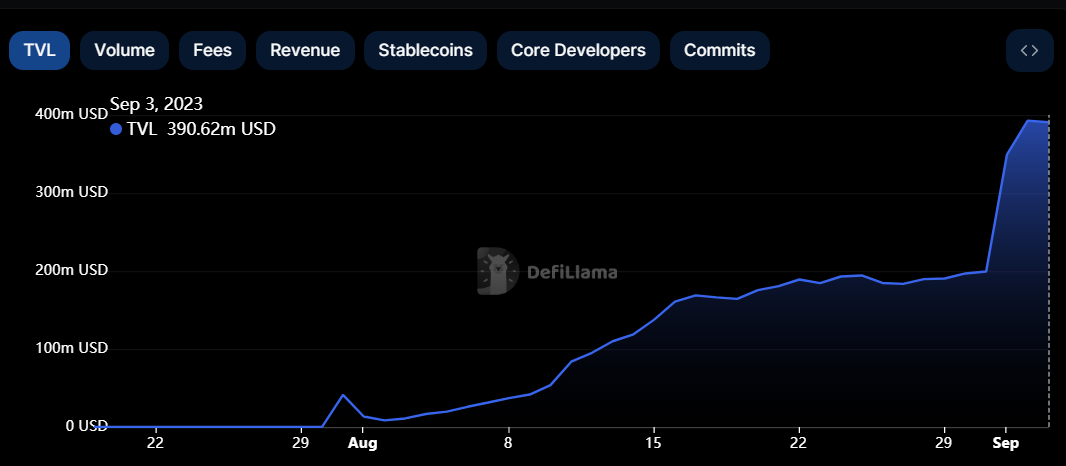Click the Sep 3, 2023 tooltip date
1066x466 pixels.
click(x=157, y=104)
